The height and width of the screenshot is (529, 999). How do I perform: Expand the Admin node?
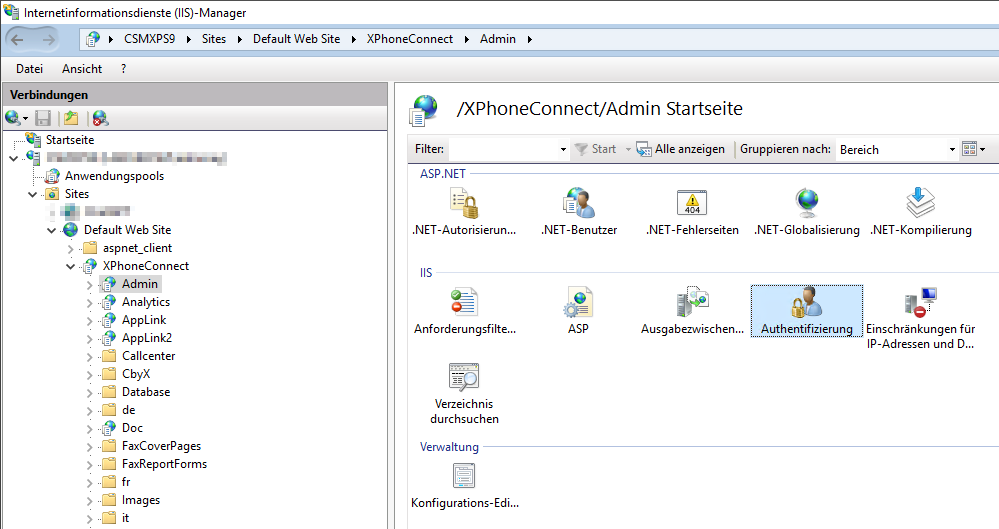(90, 285)
